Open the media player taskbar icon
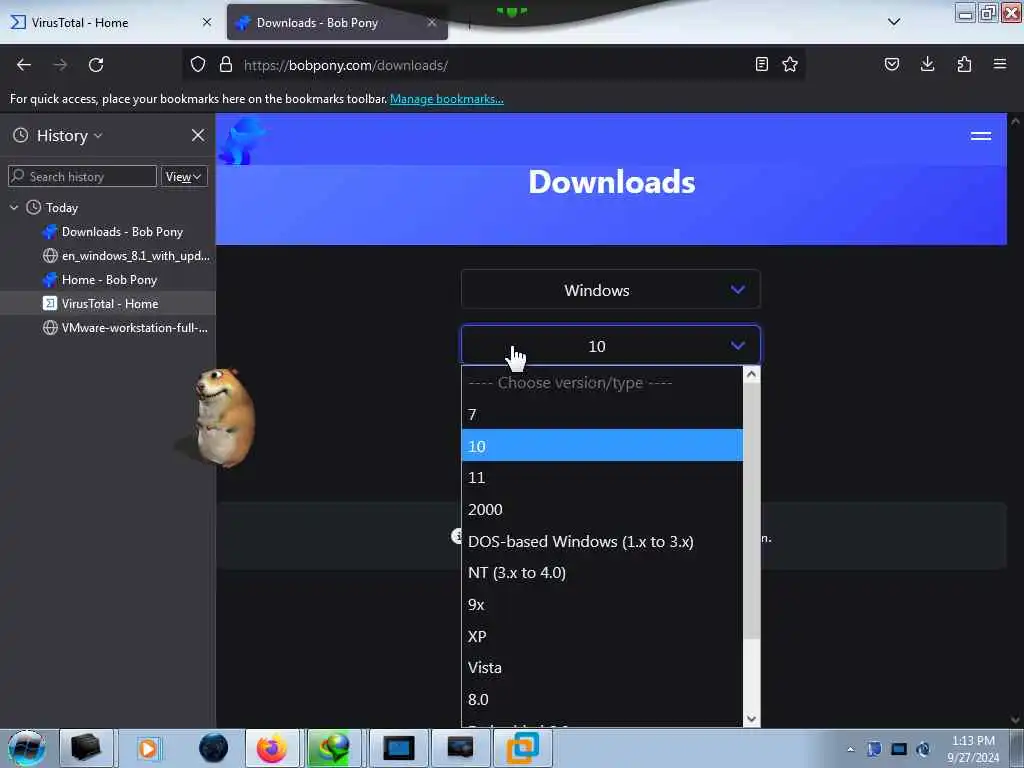The width and height of the screenshot is (1024, 768). coord(148,748)
